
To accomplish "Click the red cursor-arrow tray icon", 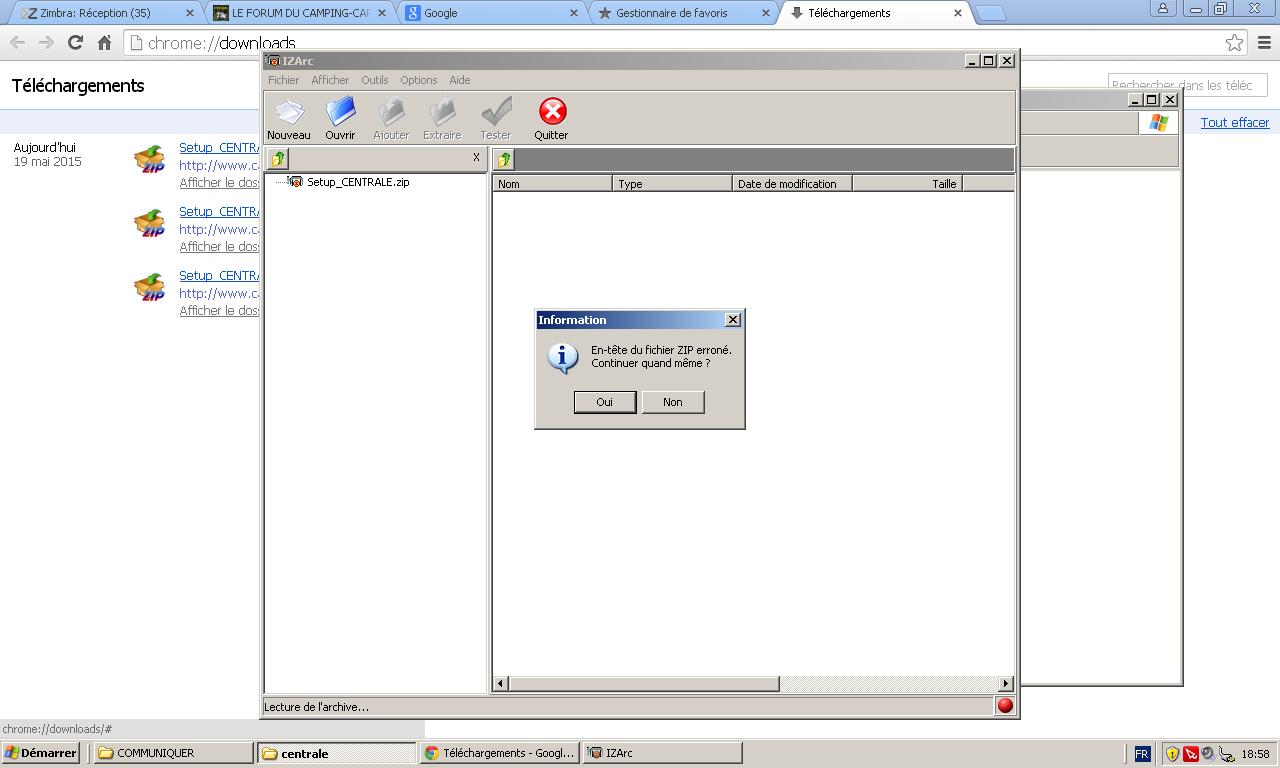I will coord(1190,754).
